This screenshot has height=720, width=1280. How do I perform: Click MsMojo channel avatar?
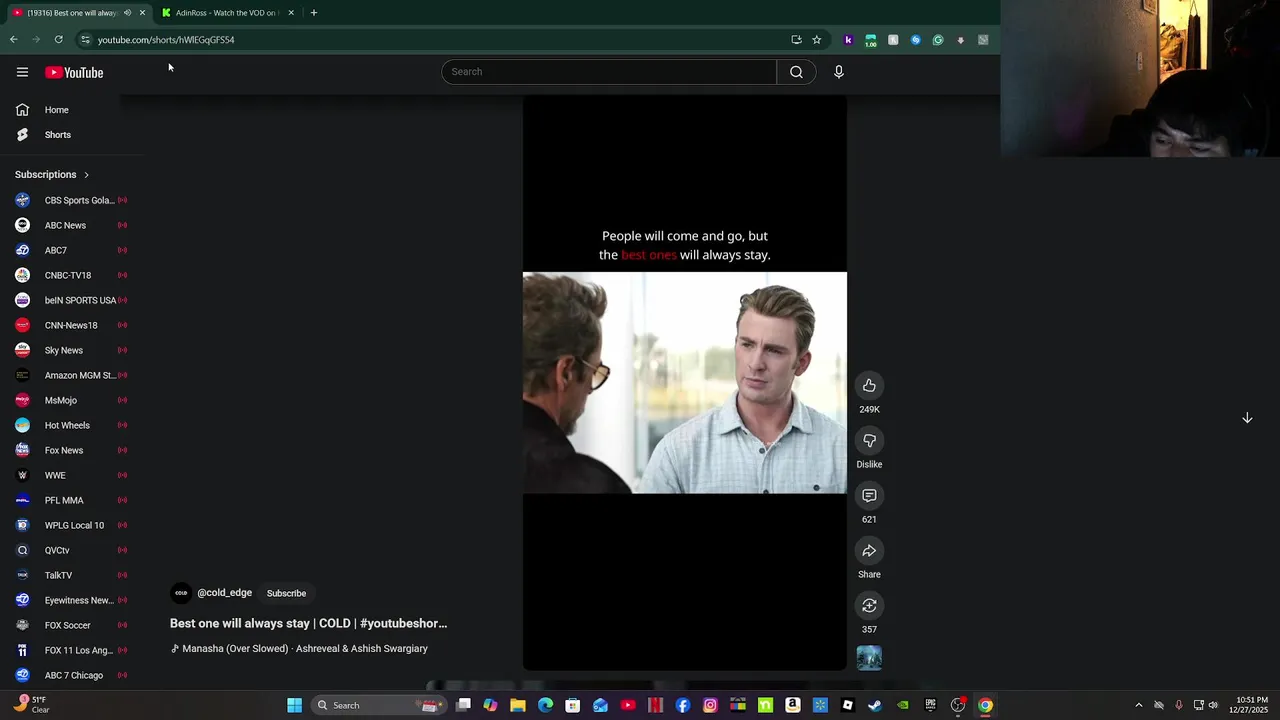(22, 400)
